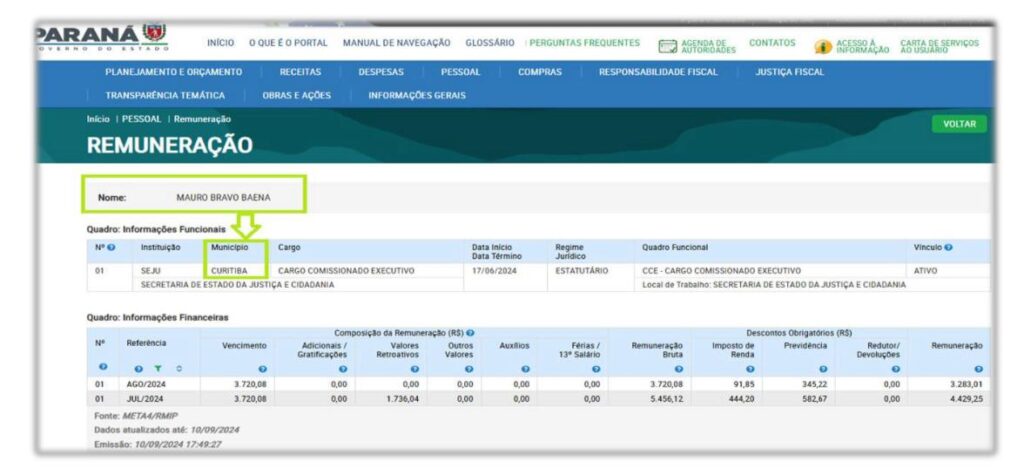The image size is (1024, 475).
Task: Click the 5.456,12 gross remuneration value
Action: pos(667,398)
